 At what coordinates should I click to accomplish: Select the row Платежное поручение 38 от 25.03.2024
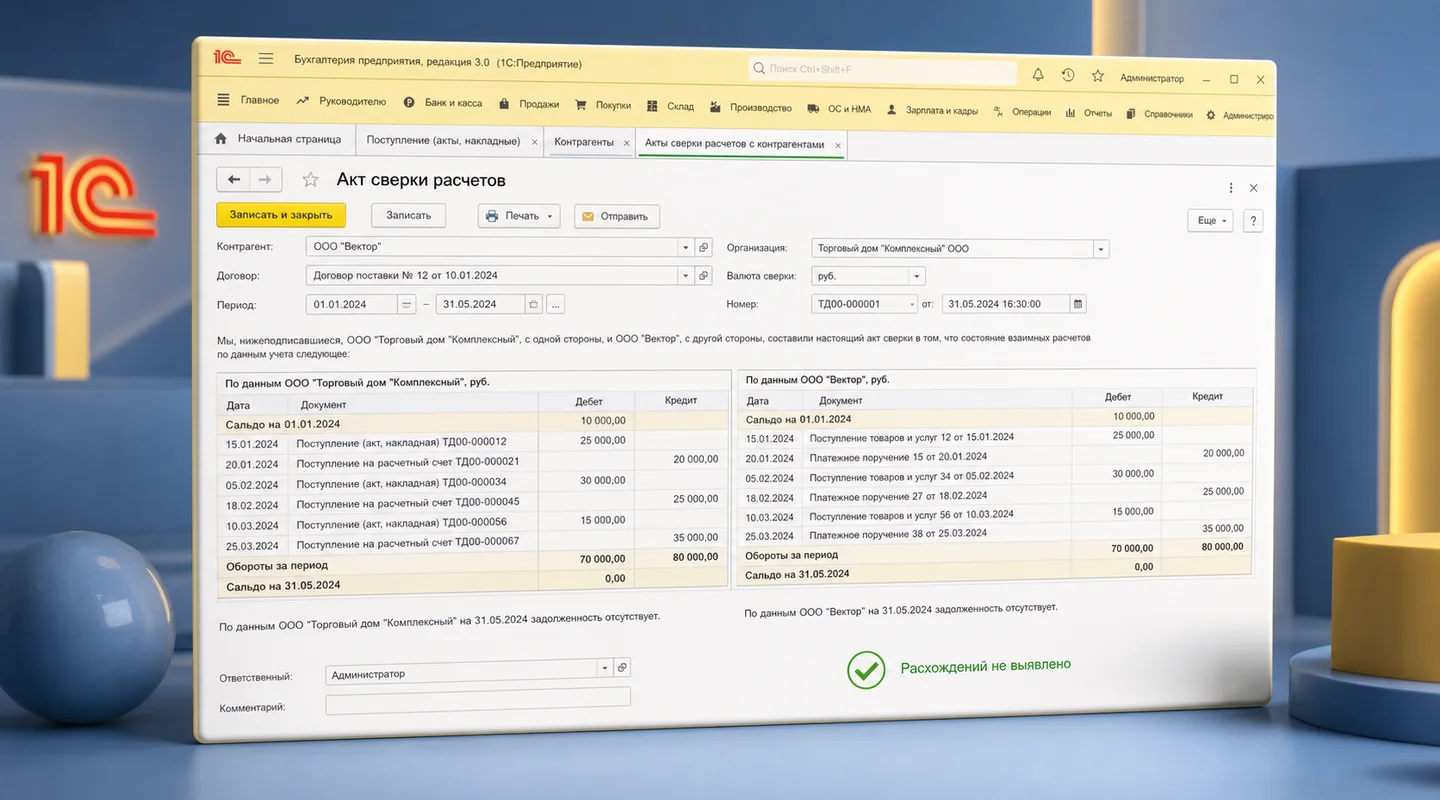click(995, 534)
